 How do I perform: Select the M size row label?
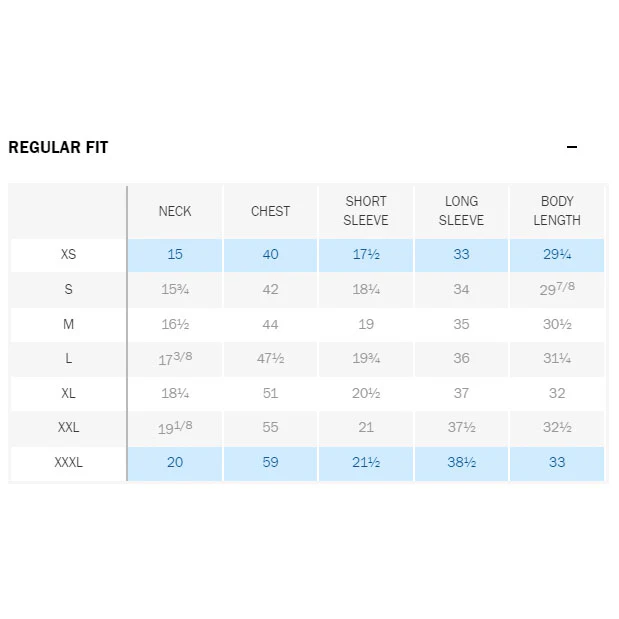68,324
